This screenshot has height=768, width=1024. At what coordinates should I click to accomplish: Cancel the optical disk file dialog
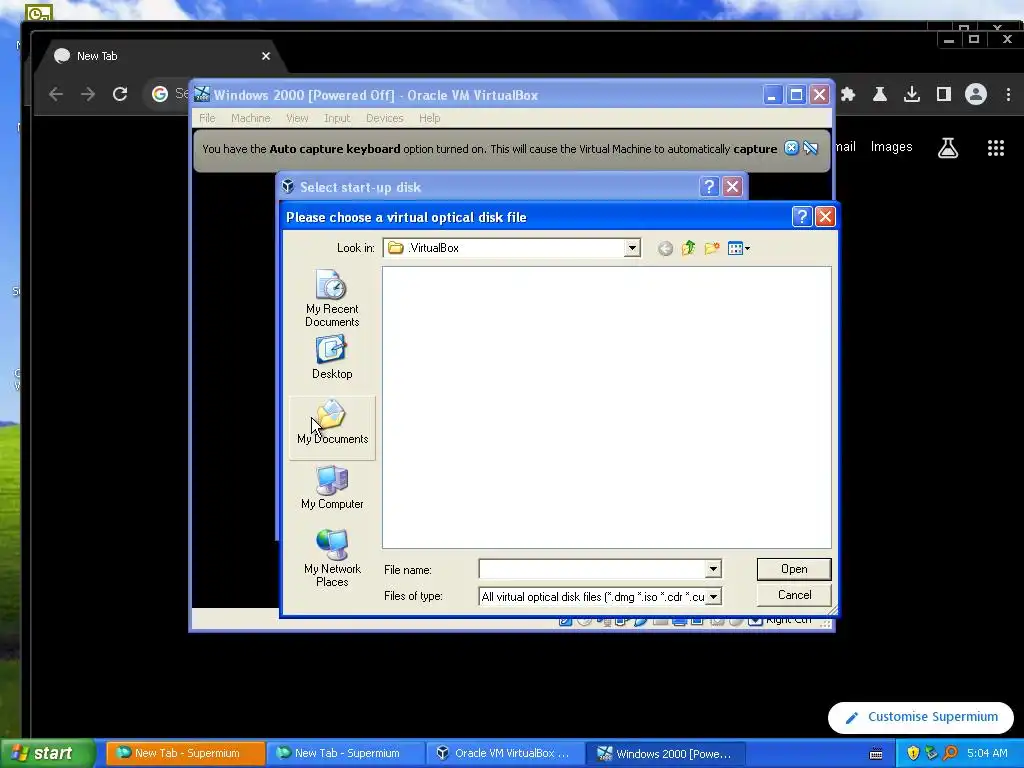(794, 595)
